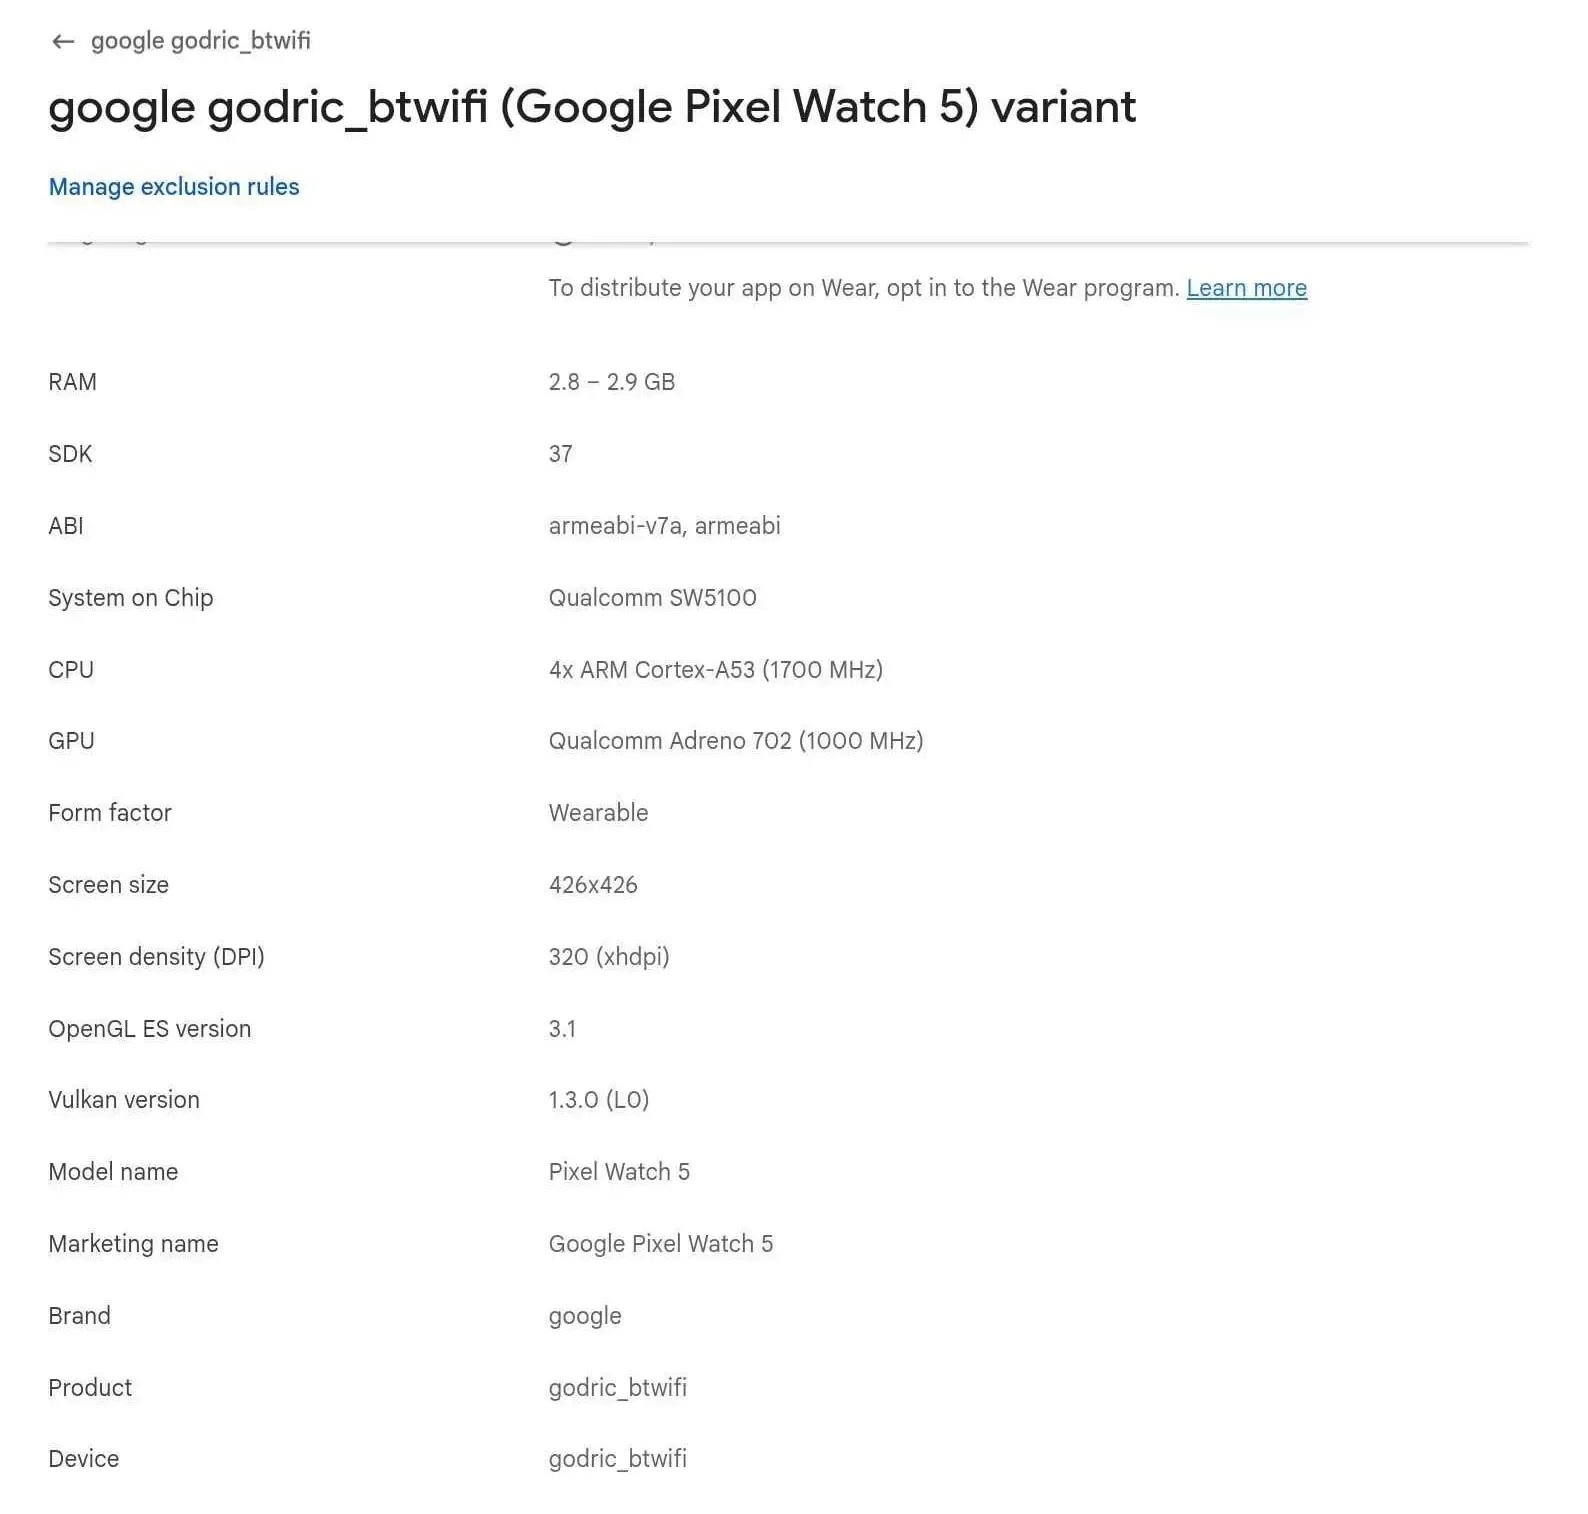The height and width of the screenshot is (1514, 1588).
Task: Click the Model name value Pixel Watch 5
Action: pos(618,1172)
